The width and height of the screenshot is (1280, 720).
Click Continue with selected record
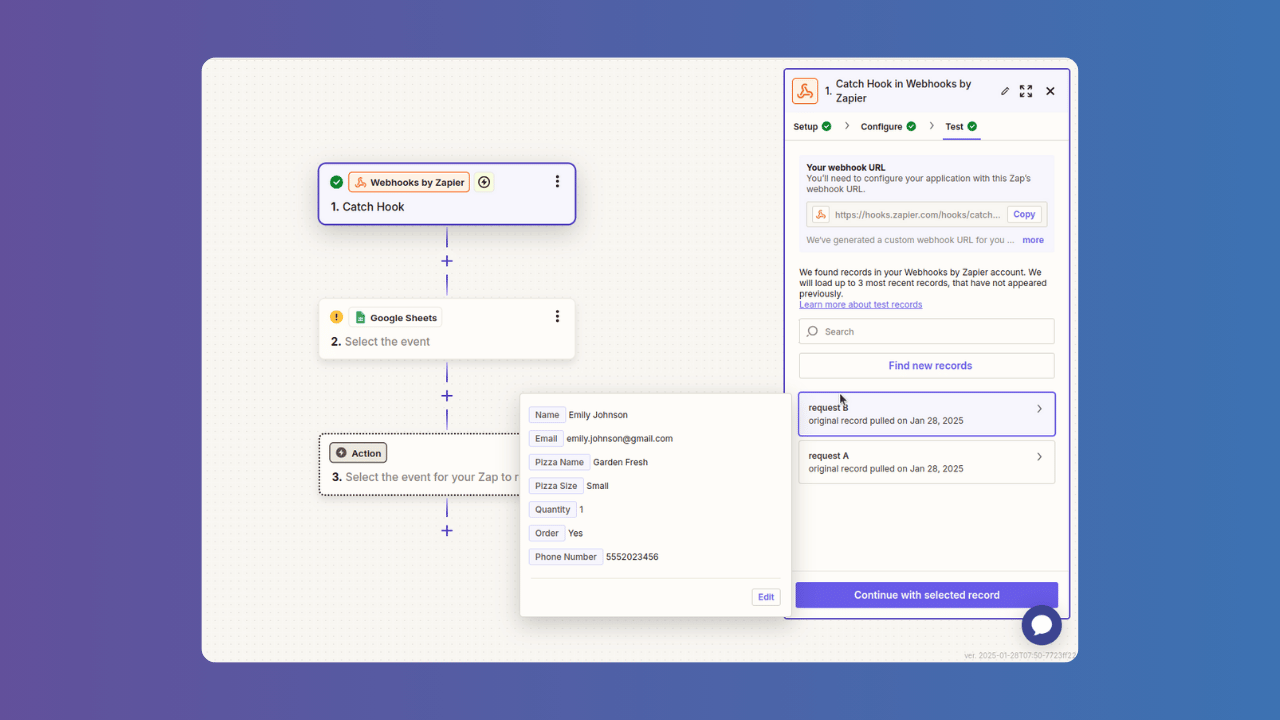(x=927, y=595)
